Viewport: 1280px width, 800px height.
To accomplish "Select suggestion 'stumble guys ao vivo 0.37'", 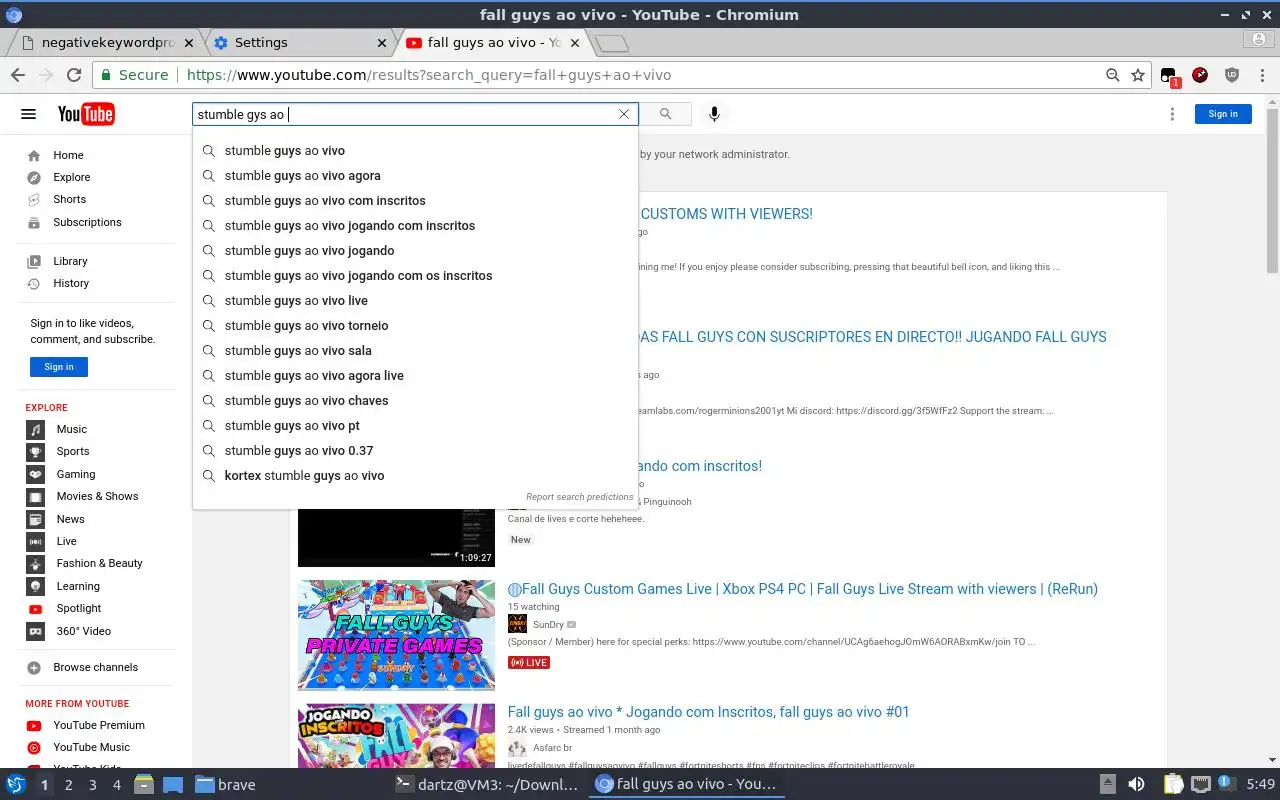I will (415, 450).
